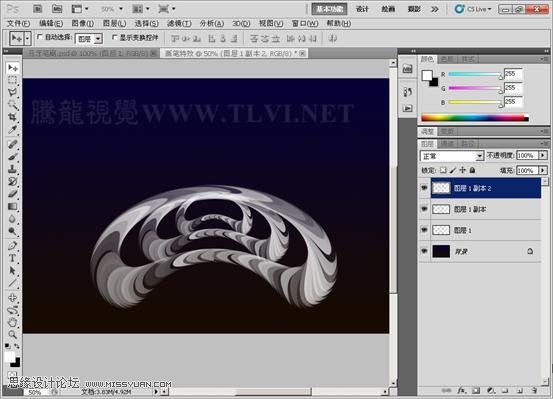The image size is (553, 399).
Task: Open the Arrange Documents dropdown
Action: [141, 9]
